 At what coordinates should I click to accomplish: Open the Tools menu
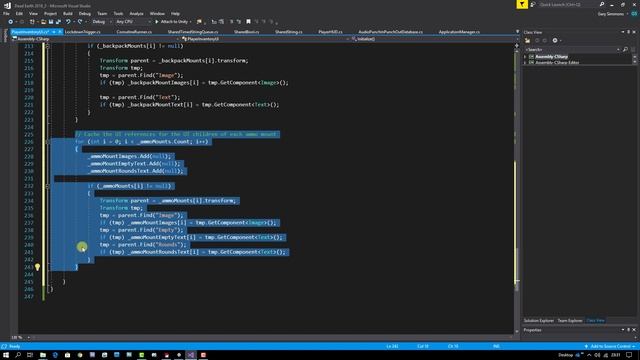pos(118,13)
